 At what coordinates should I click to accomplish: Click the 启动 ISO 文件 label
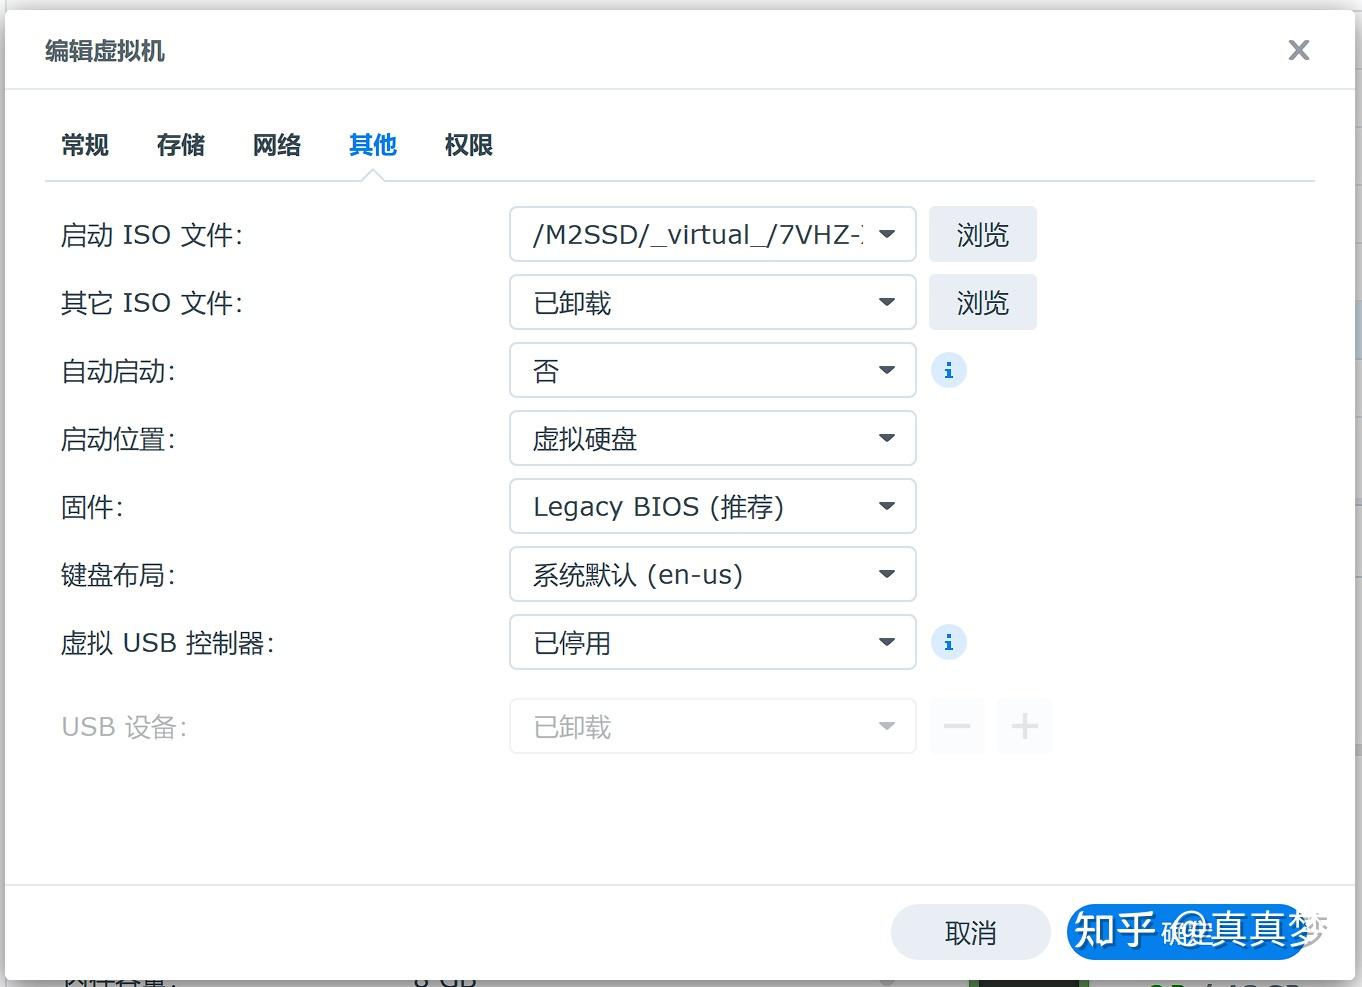pos(152,235)
